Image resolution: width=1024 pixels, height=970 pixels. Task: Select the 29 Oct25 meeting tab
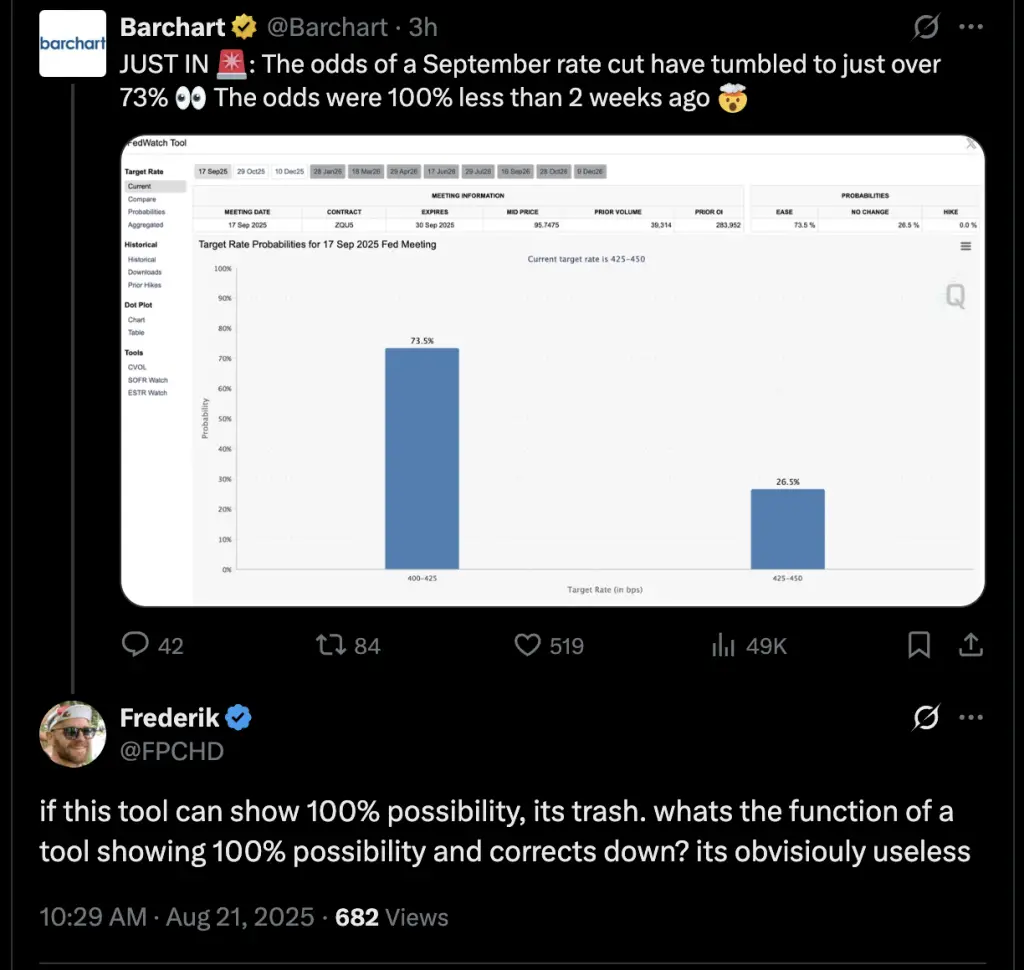(x=251, y=172)
